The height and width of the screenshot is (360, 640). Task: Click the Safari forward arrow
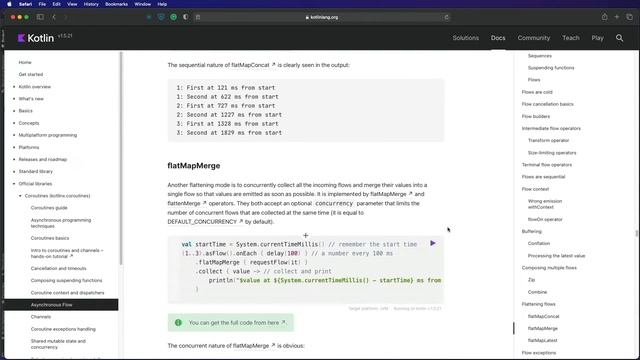[x=65, y=17]
